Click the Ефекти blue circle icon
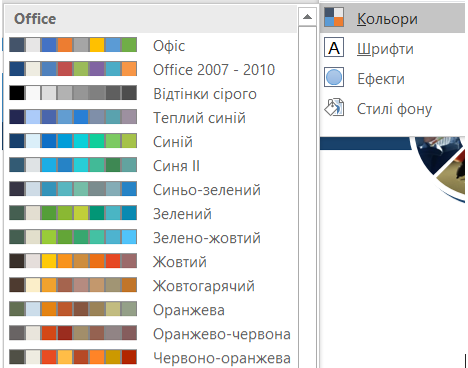Viewport: 468px width, 368px height. (x=334, y=77)
